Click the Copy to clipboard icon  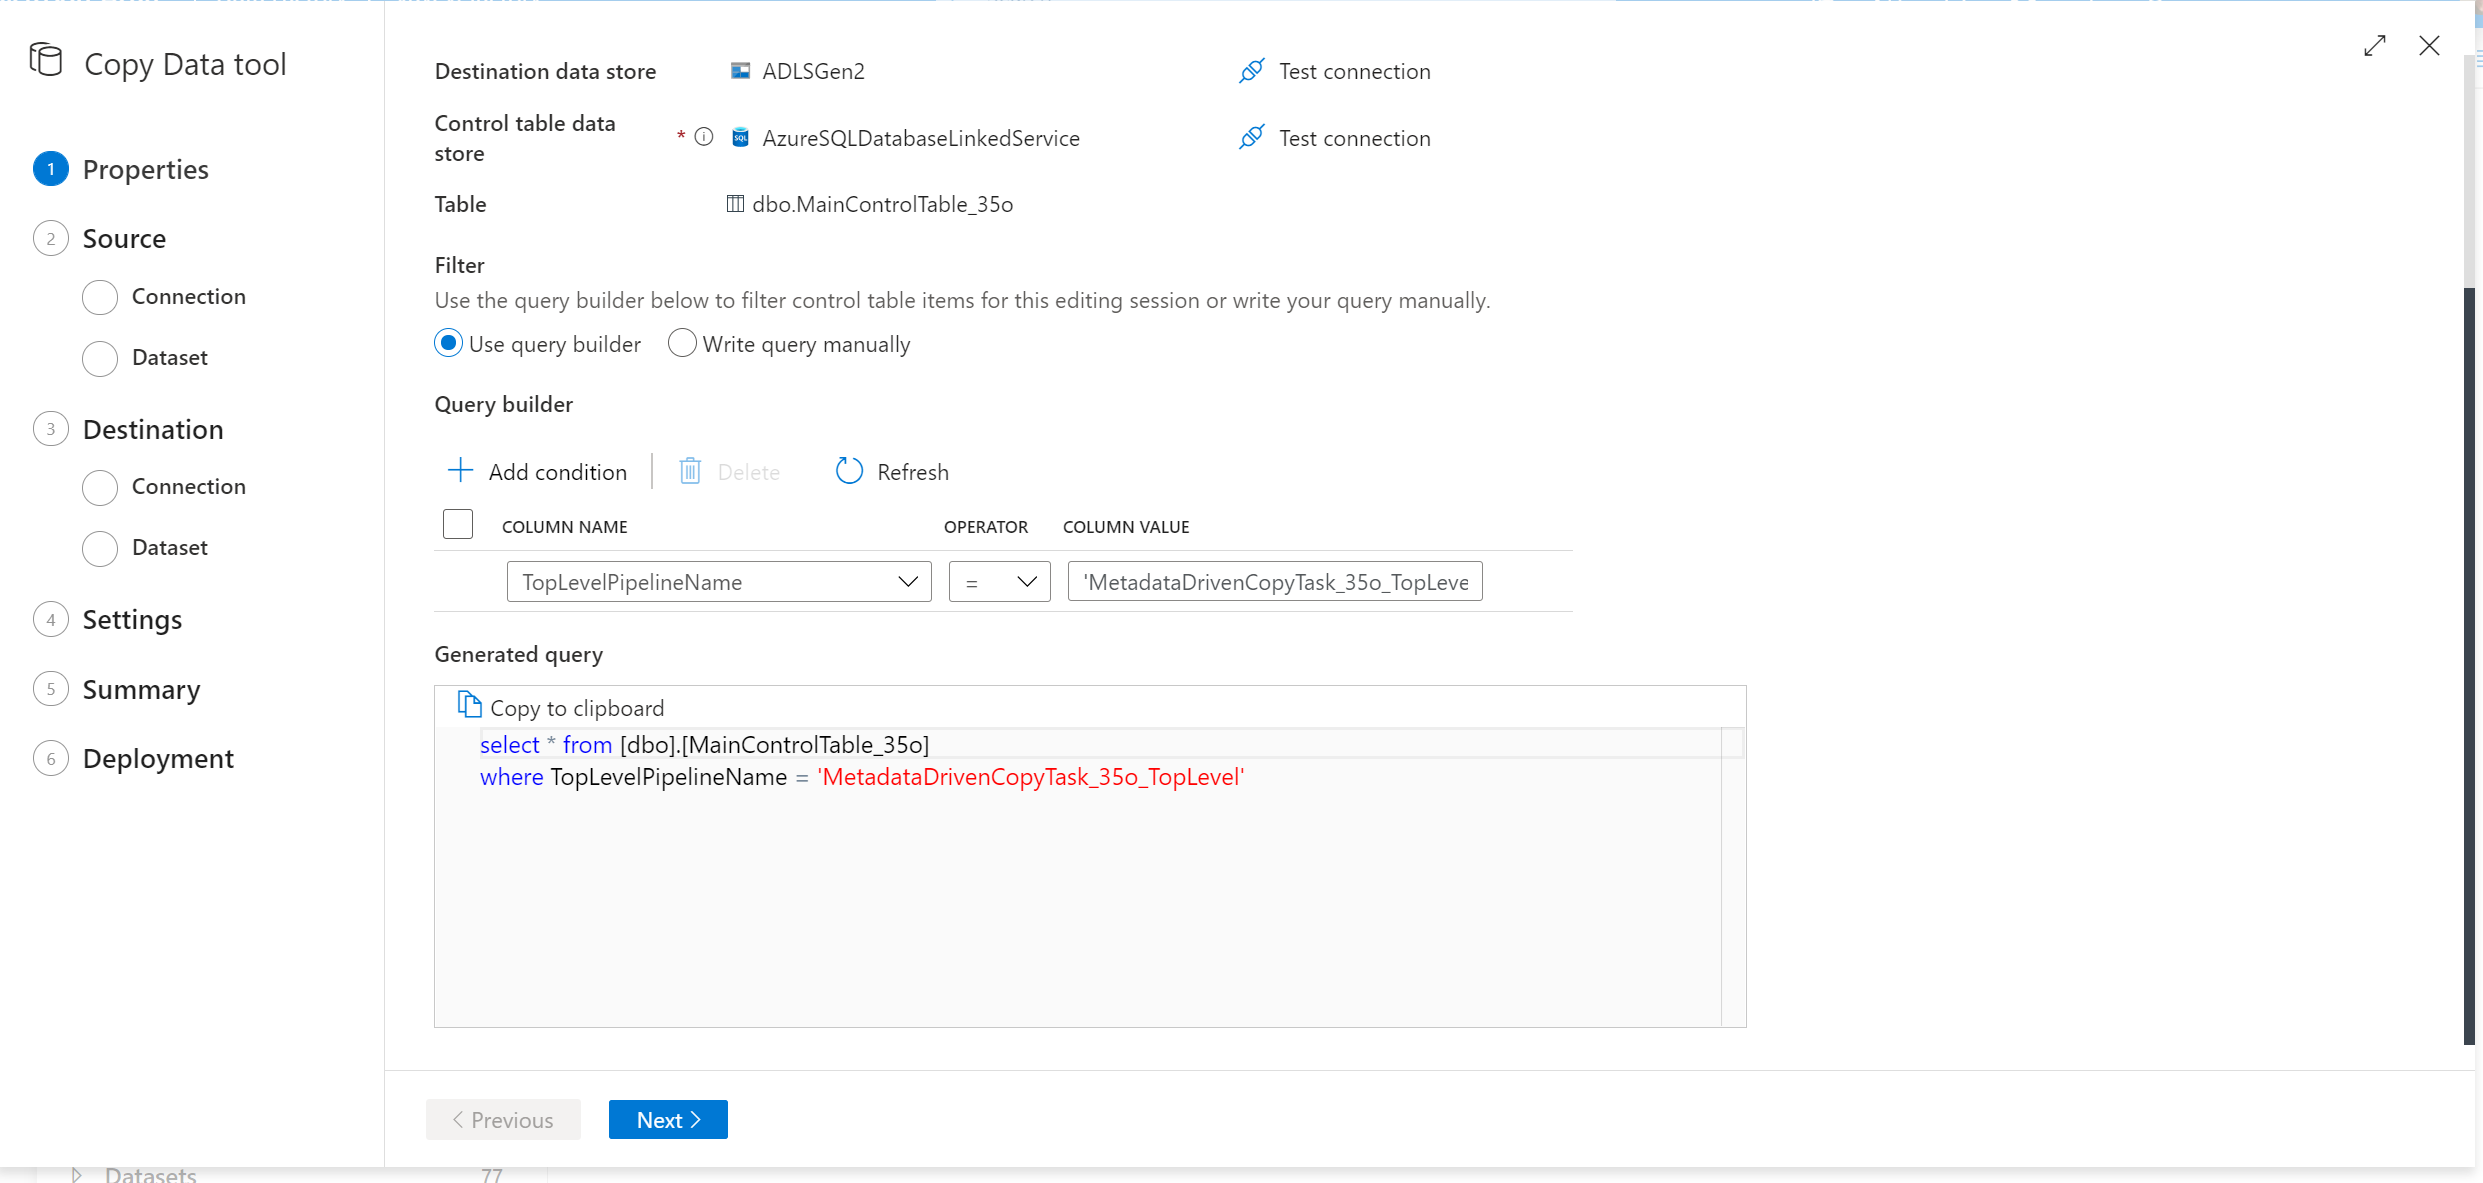click(x=470, y=706)
